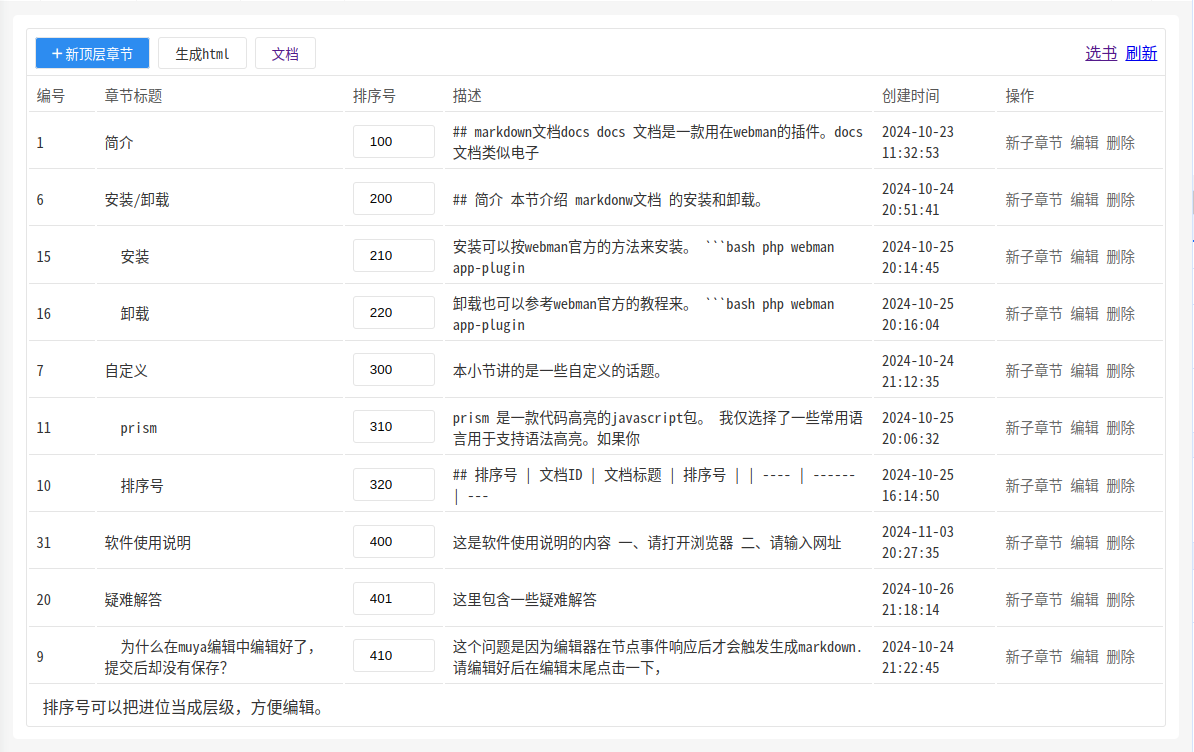Add 新子章节 under 自定义 row
Viewport: 1194px width, 752px height.
(x=1033, y=371)
